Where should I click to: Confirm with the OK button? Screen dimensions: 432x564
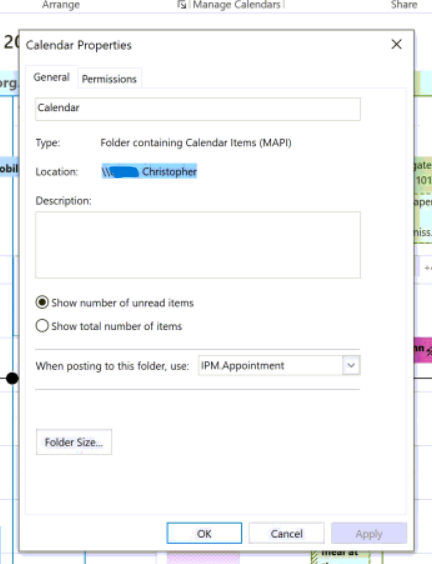click(x=204, y=533)
